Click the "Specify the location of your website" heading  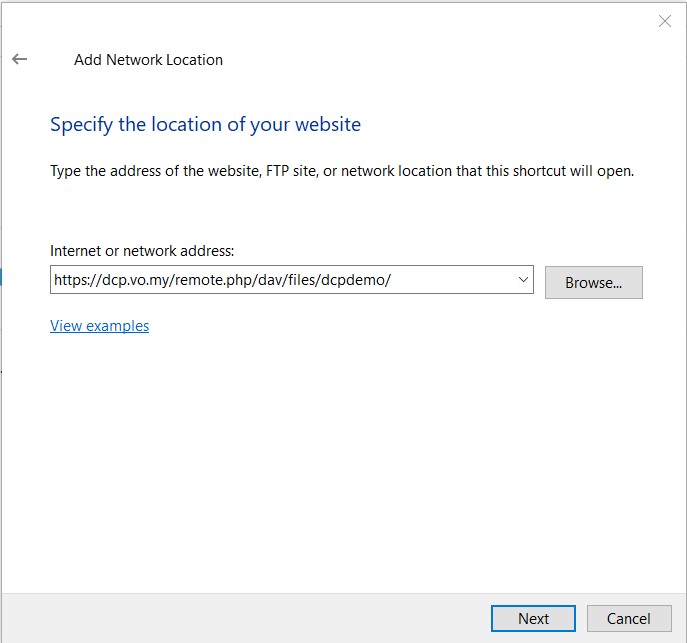205,125
